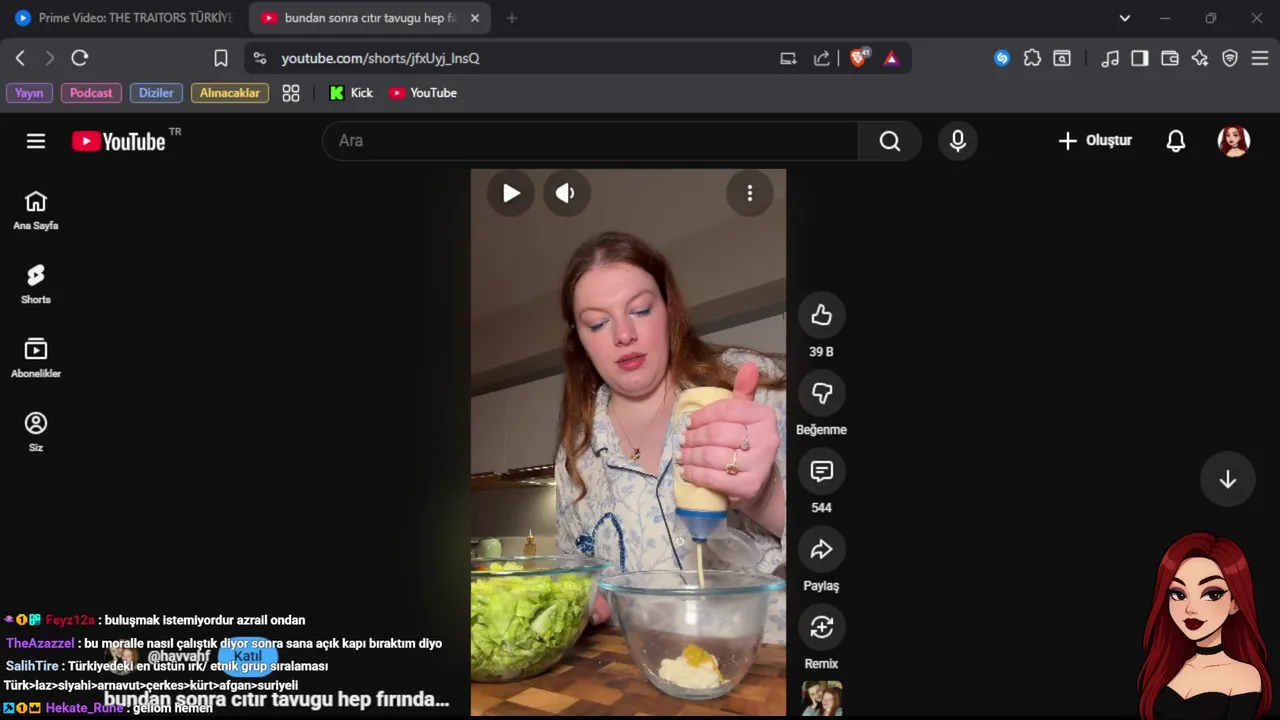Open the account avatar menu
The width and height of the screenshot is (1280, 720).
[x=1234, y=141]
